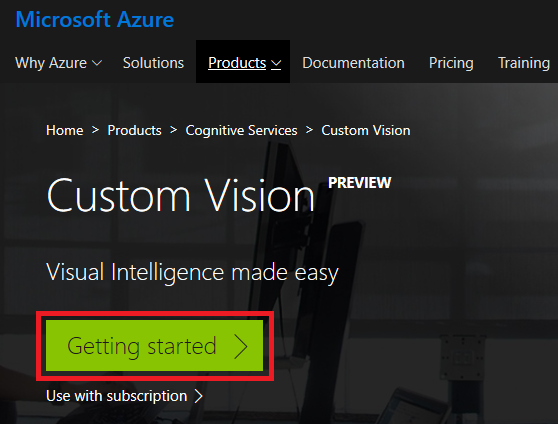Go to Solutions in the navigation bar

click(153, 63)
